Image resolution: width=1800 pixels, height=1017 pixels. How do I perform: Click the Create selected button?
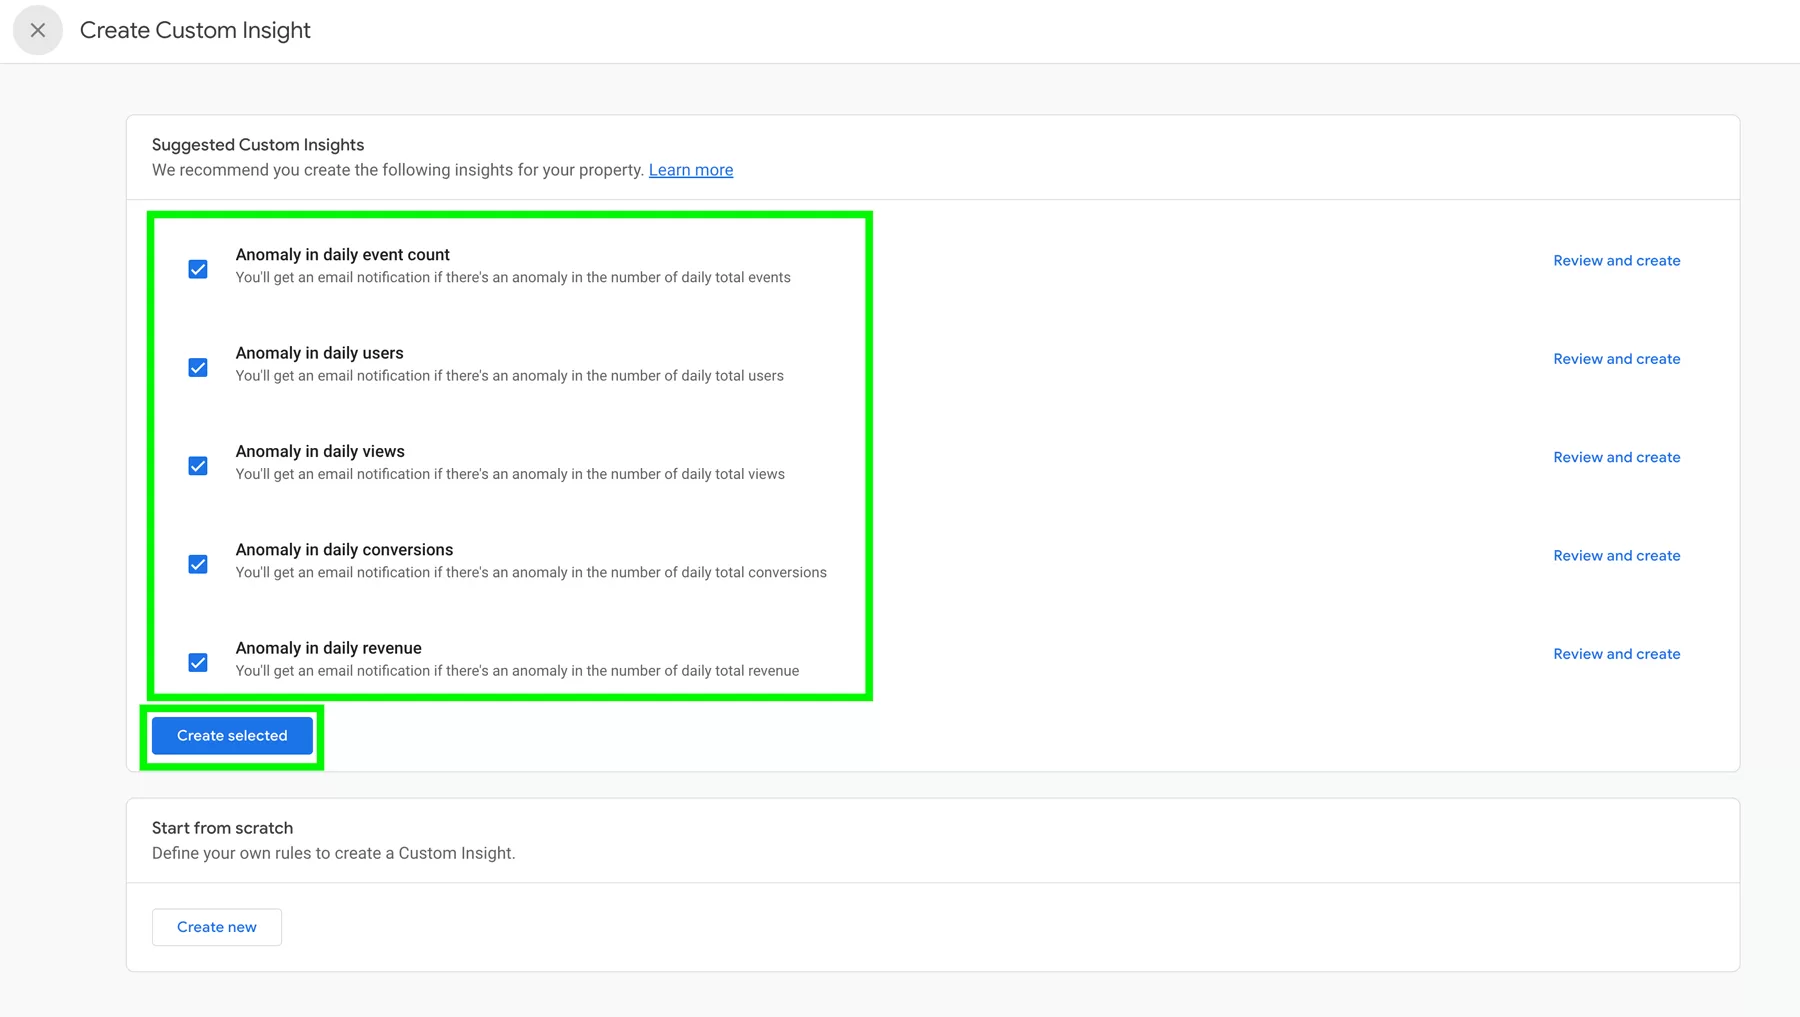(232, 735)
